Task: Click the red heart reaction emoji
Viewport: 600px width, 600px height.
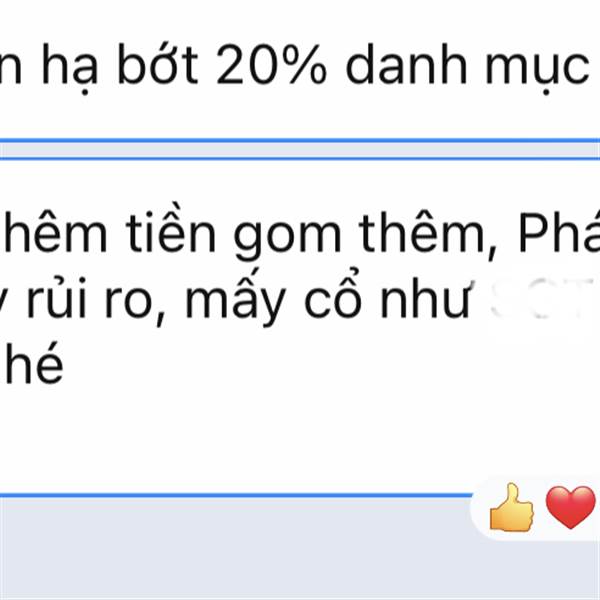Action: tap(570, 507)
